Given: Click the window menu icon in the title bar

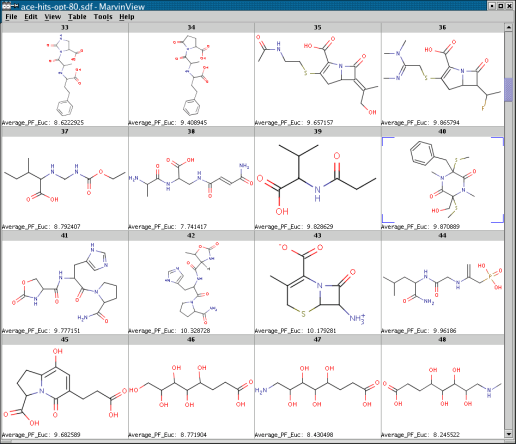Looking at the screenshot, I should point(9,6).
